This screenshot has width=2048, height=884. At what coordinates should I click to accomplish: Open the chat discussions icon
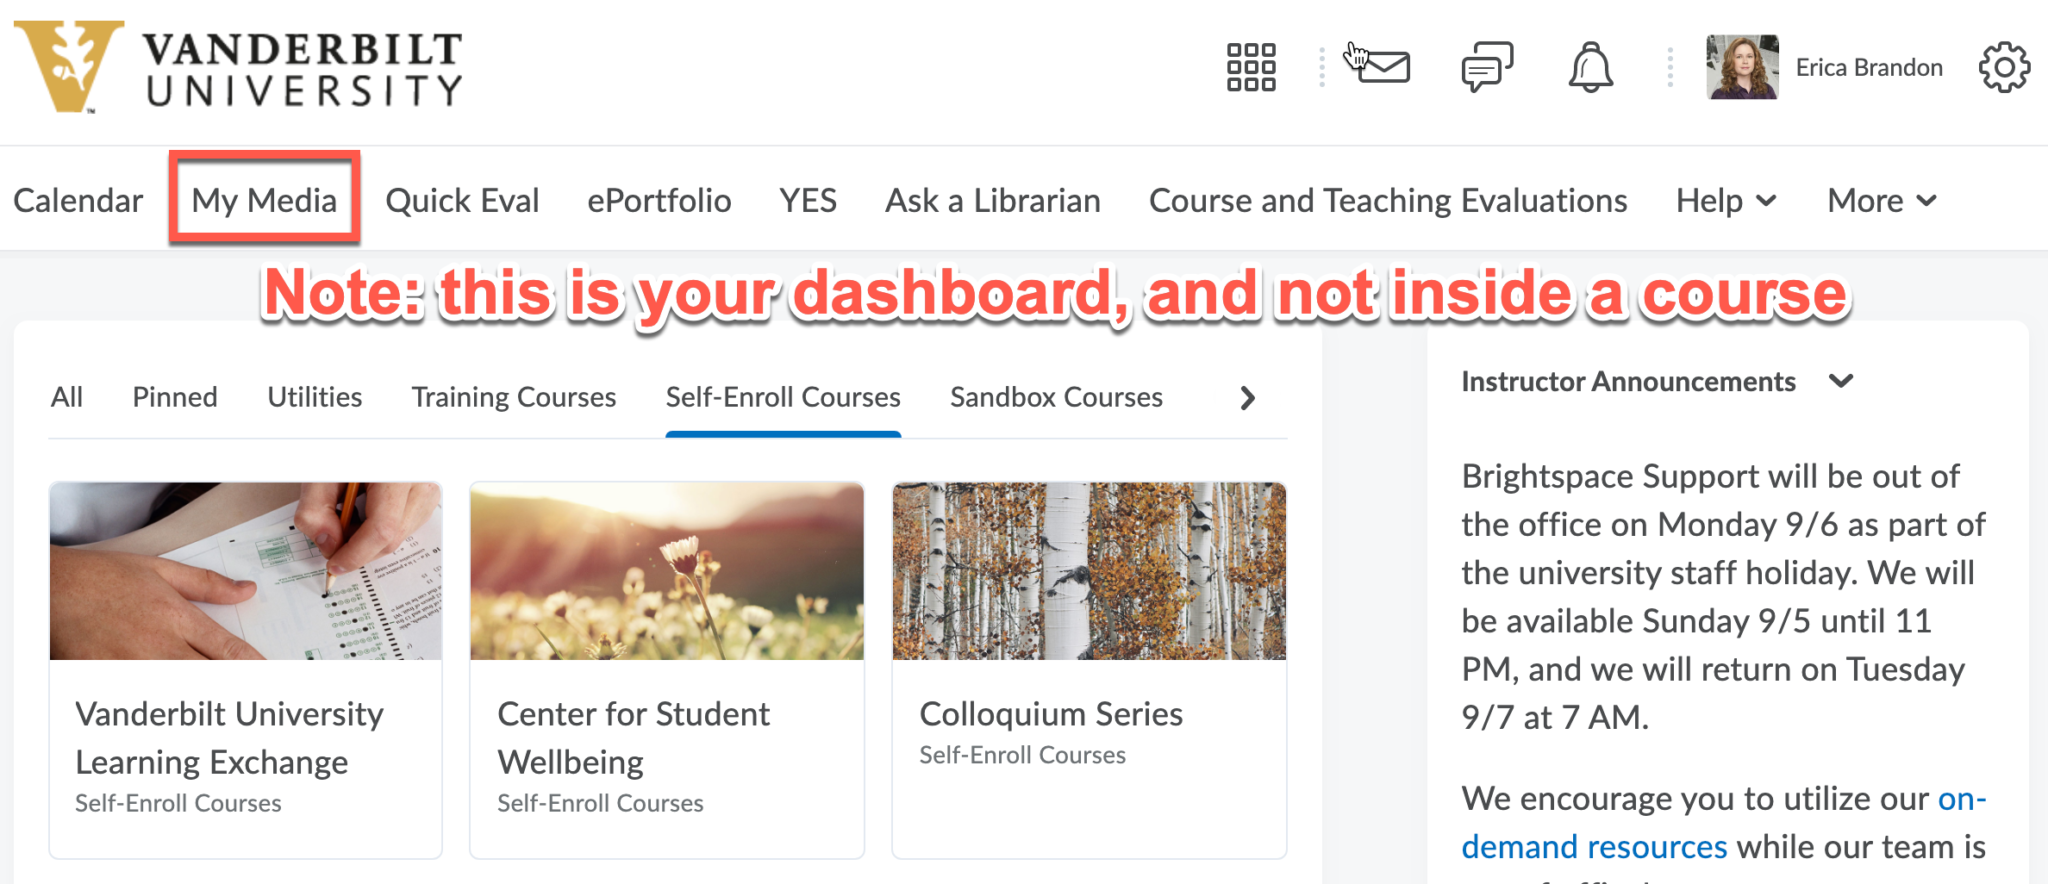point(1487,67)
